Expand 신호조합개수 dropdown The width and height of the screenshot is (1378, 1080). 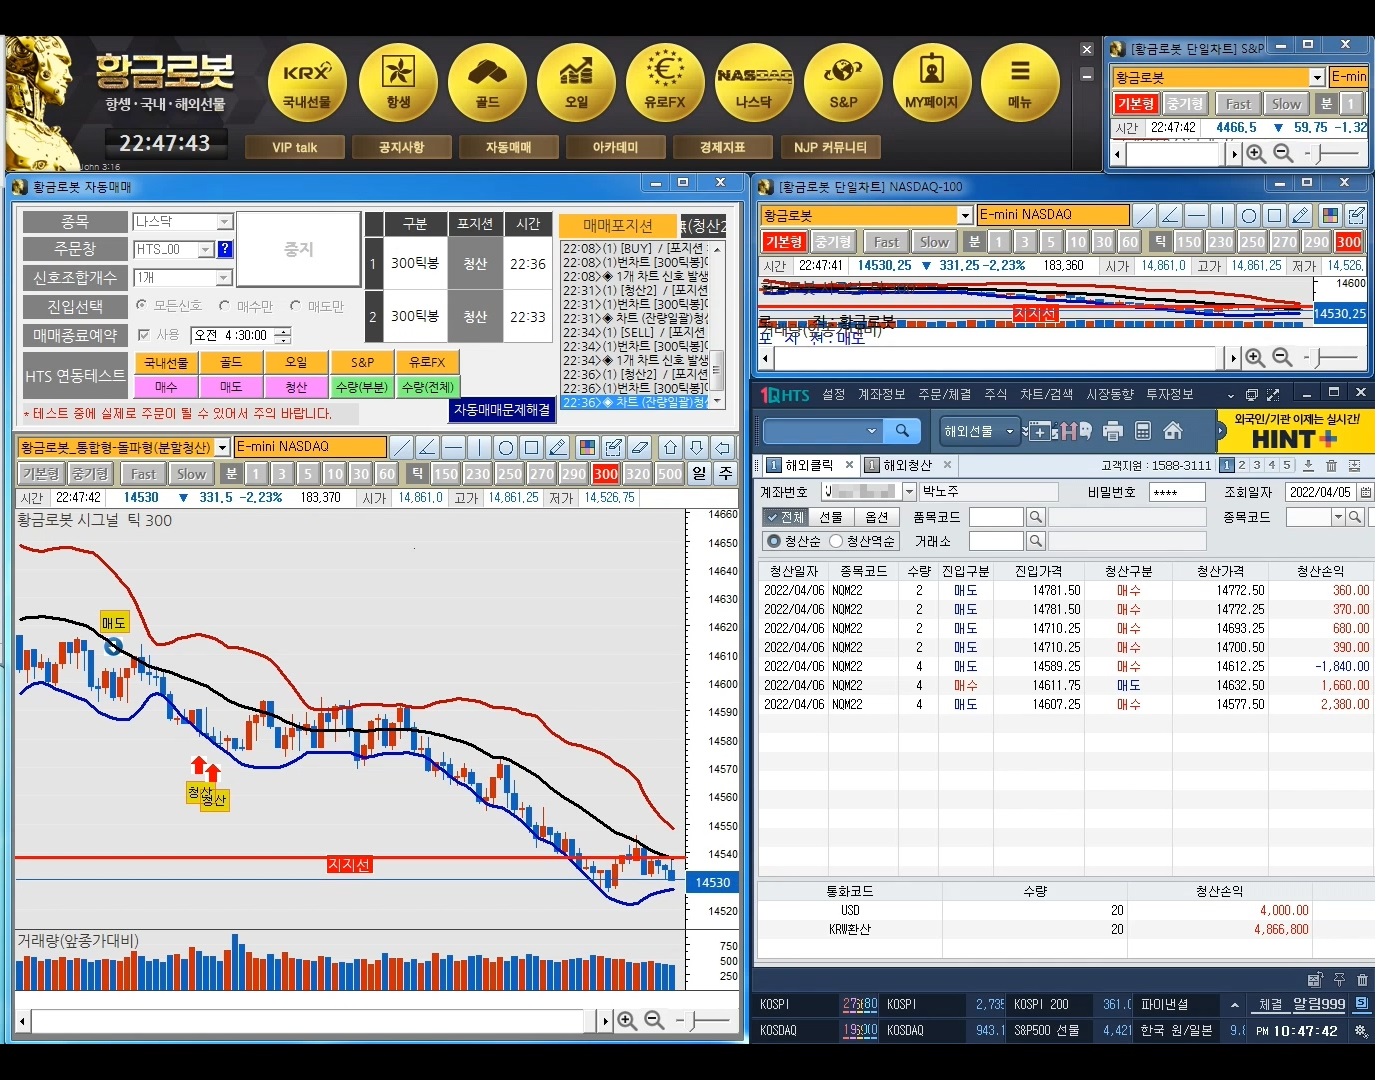(224, 278)
